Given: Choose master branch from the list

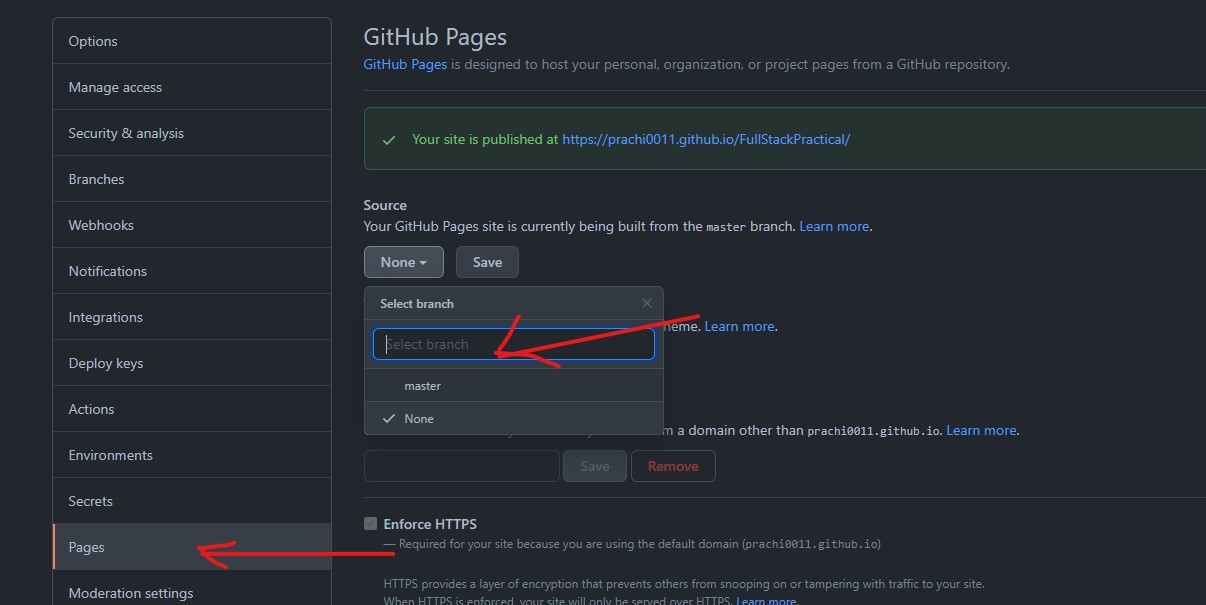Looking at the screenshot, I should (x=514, y=386).
